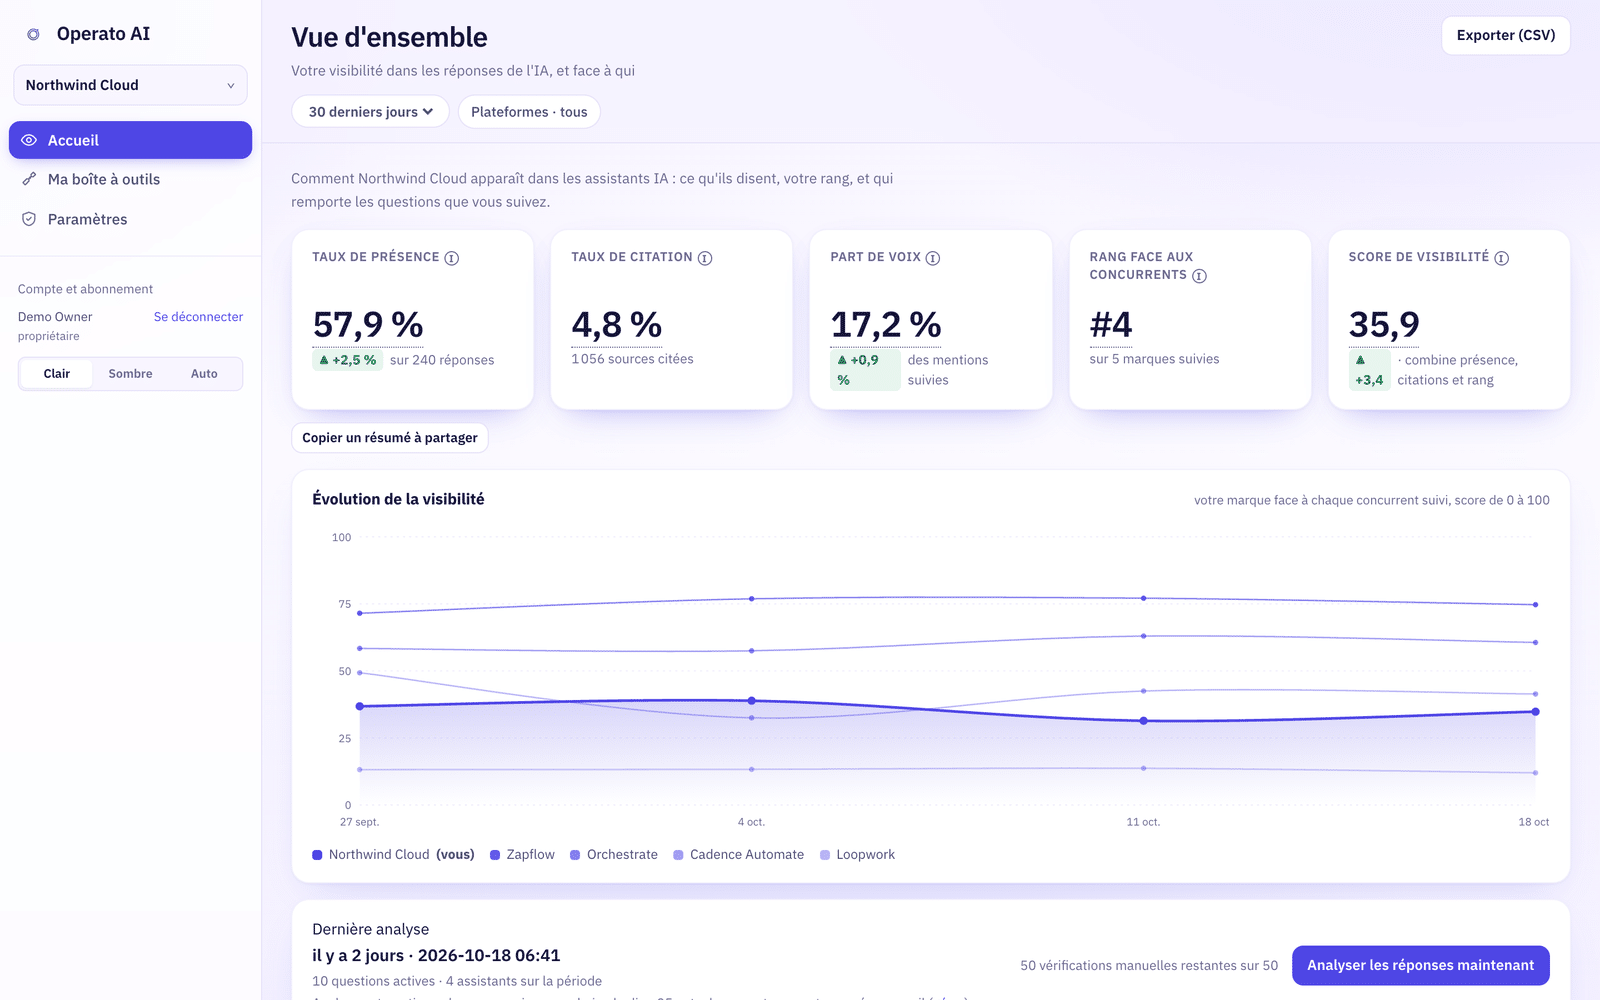Viewport: 1600px width, 1000px height.
Task: Open Ma boîte à outils
Action: [130, 179]
